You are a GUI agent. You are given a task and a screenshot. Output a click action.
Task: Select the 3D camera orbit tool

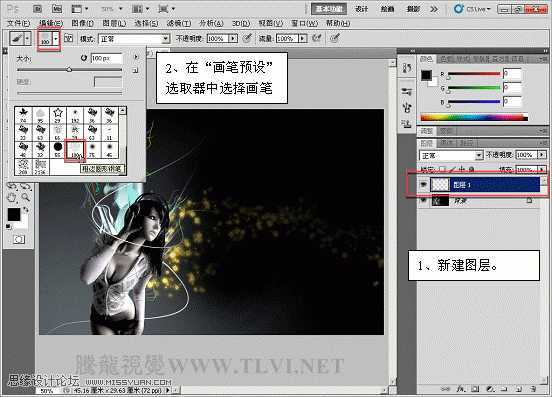[25, 186]
